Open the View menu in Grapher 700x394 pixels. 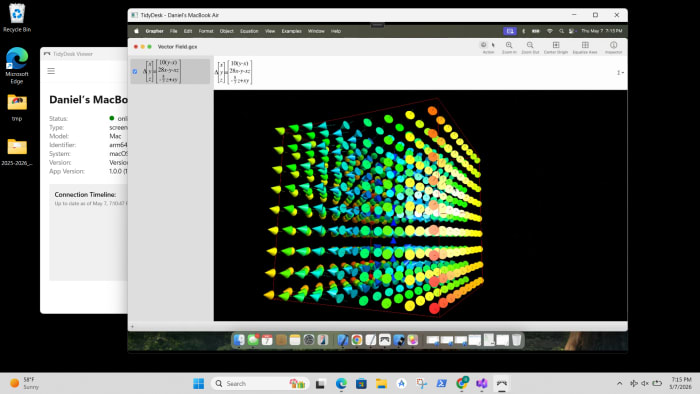point(270,31)
